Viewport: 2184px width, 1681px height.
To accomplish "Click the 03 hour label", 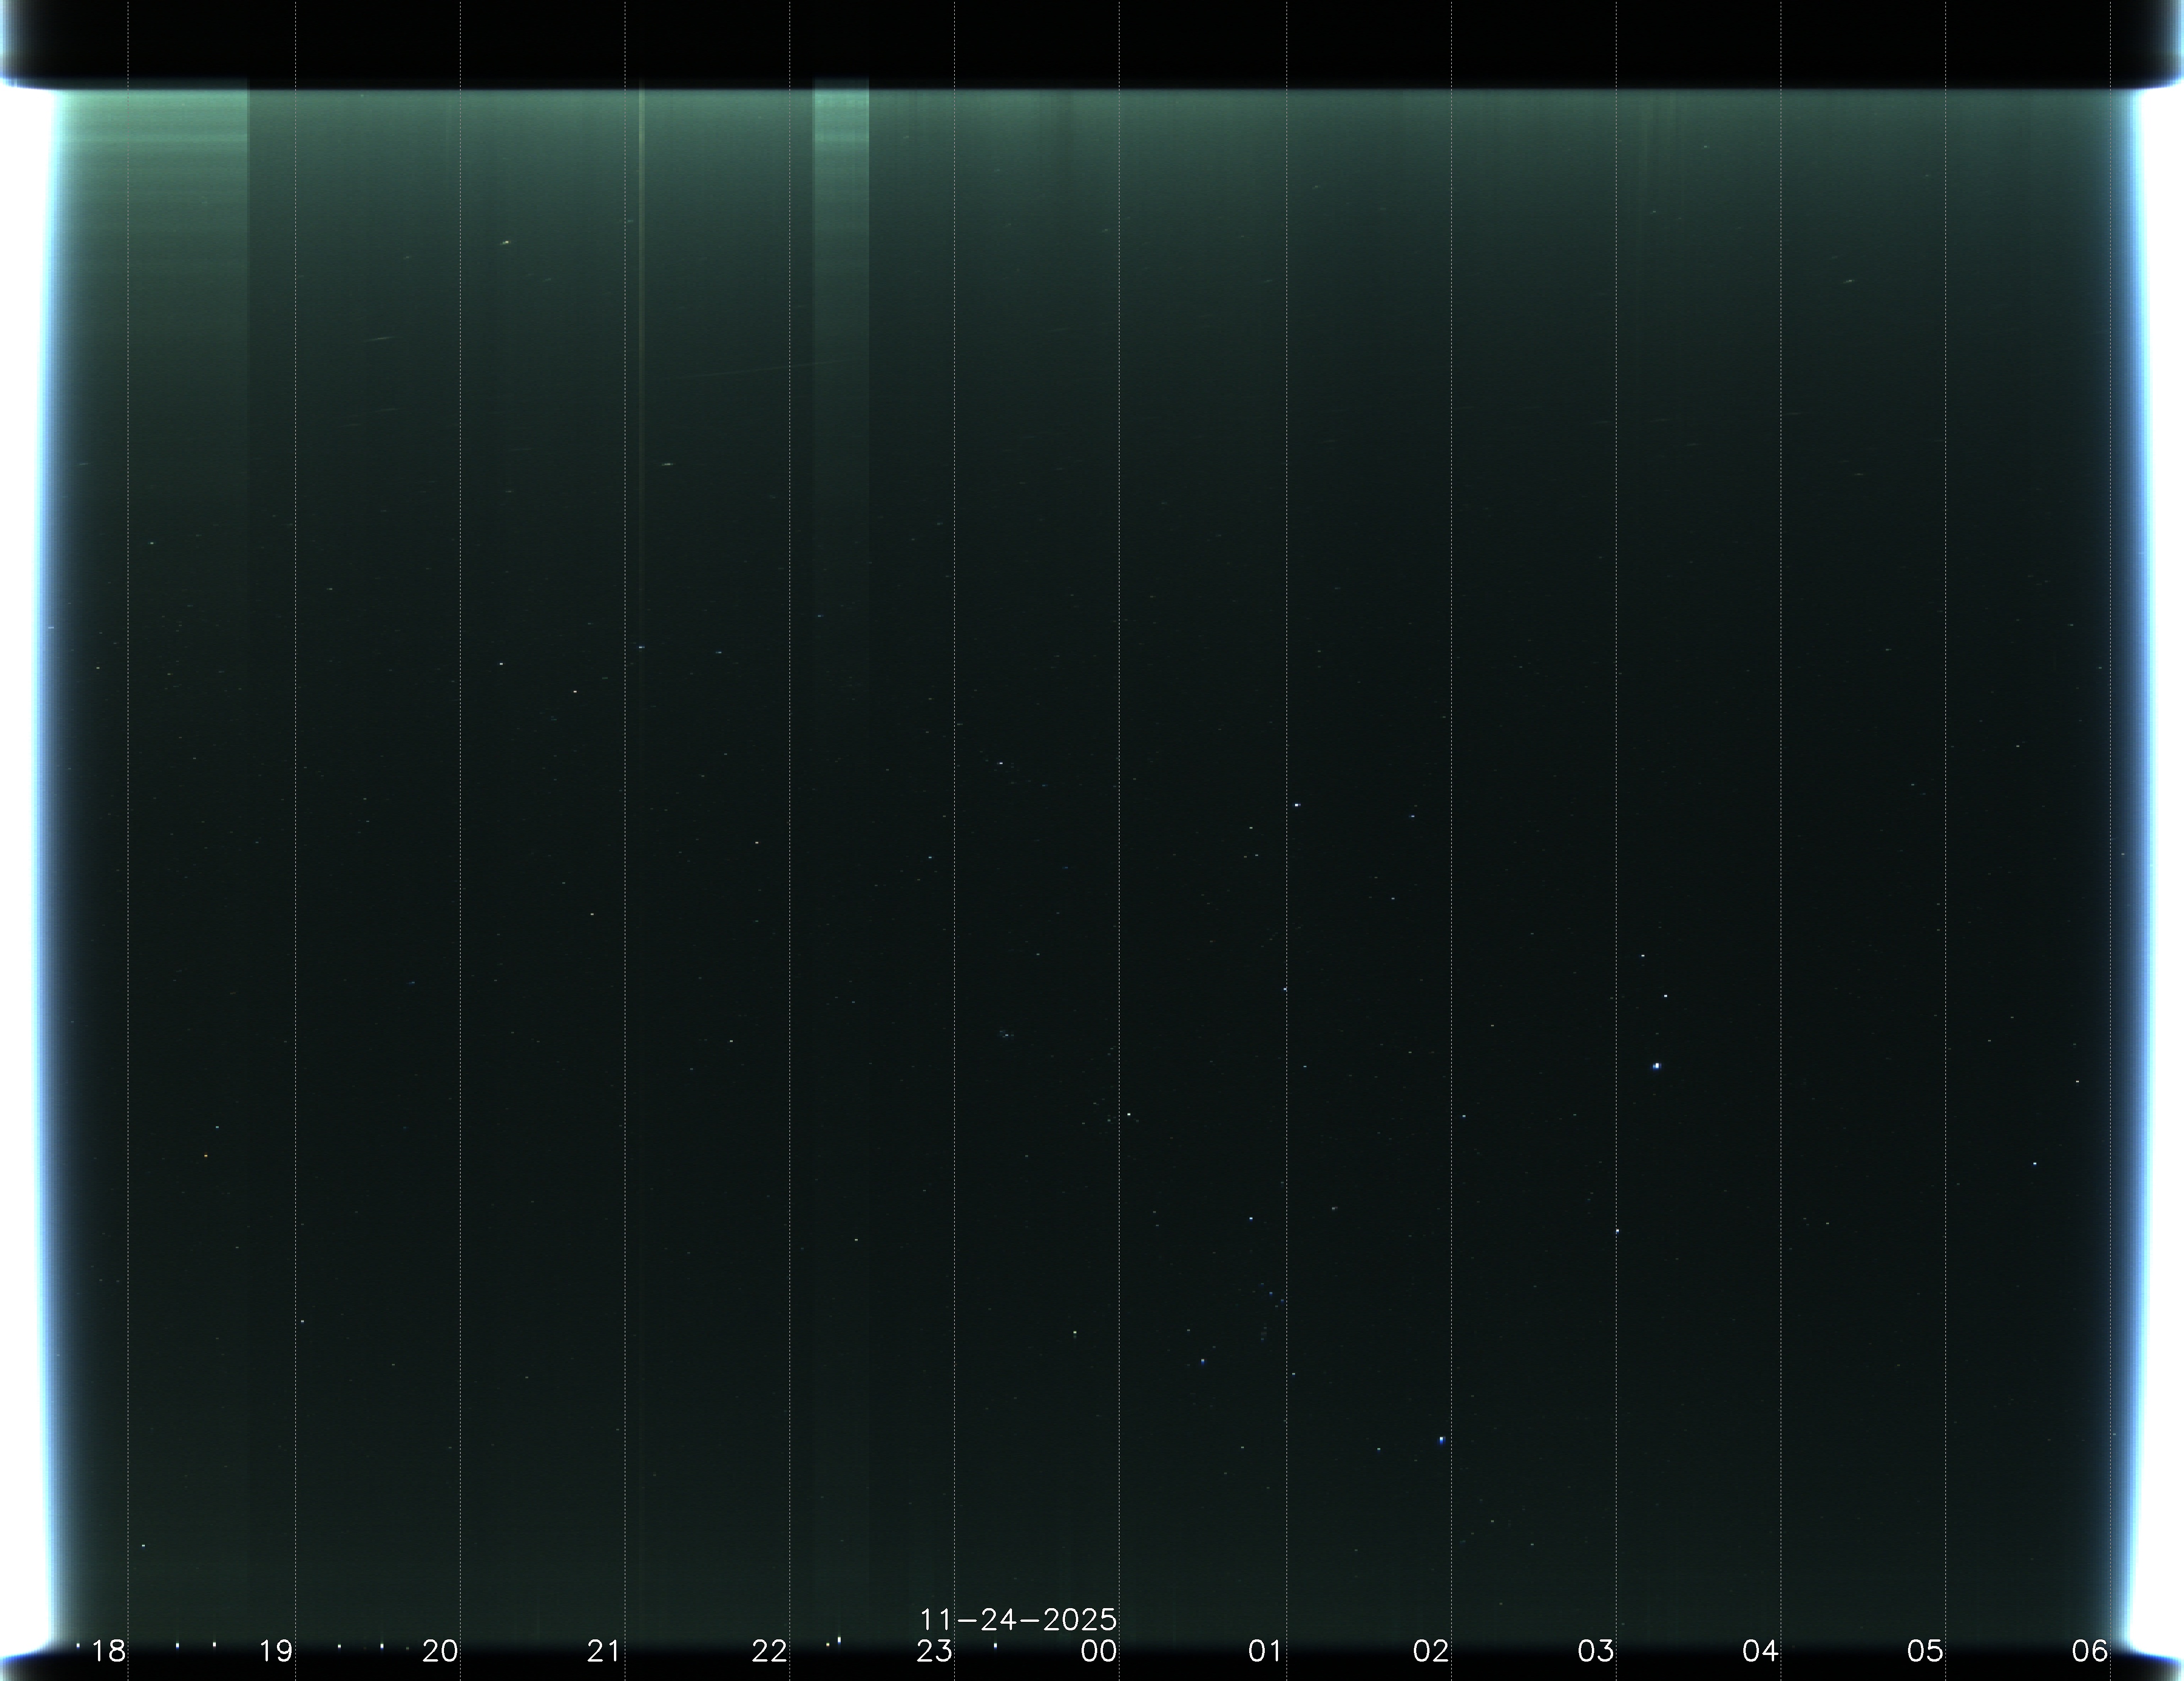I will [1595, 1651].
